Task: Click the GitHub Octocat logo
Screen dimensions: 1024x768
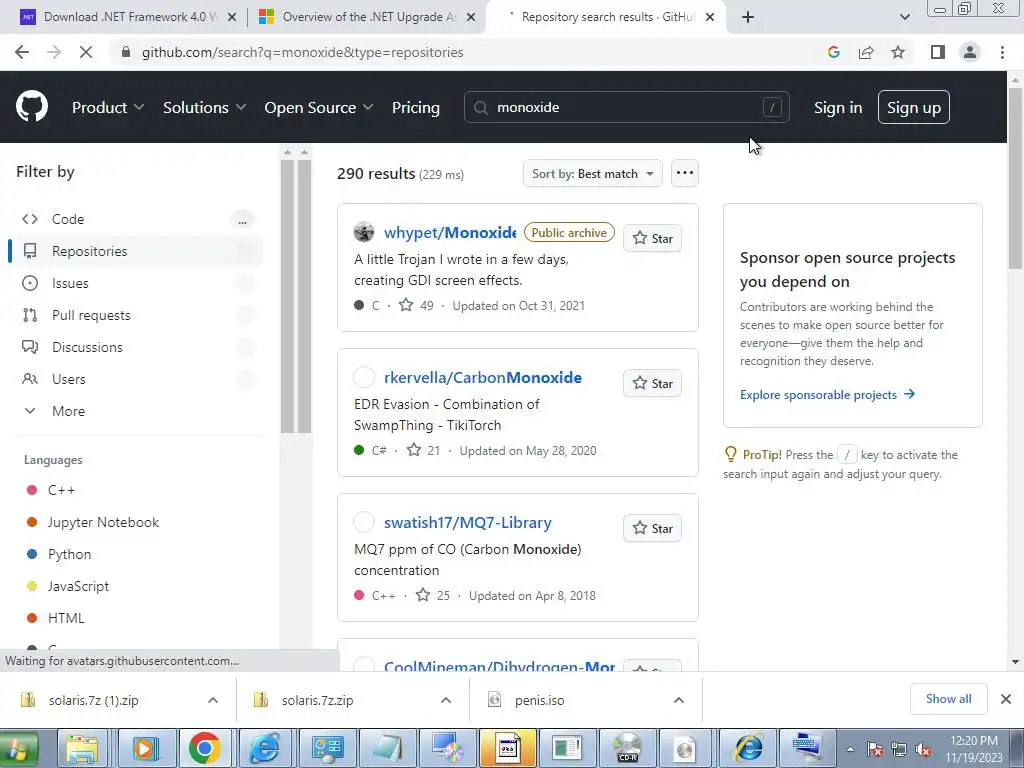Action: pos(32,107)
